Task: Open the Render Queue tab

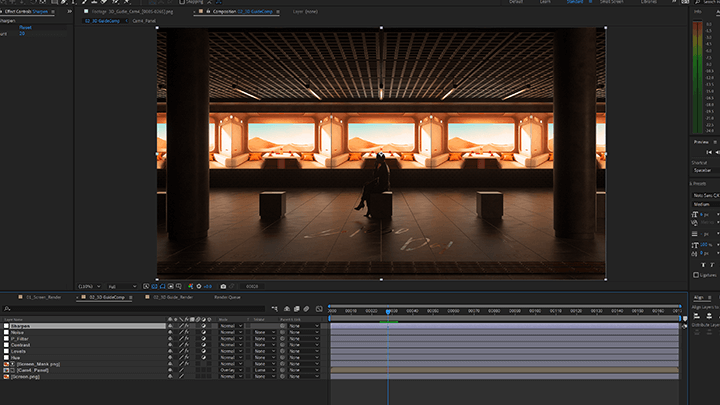Action: pos(227,297)
